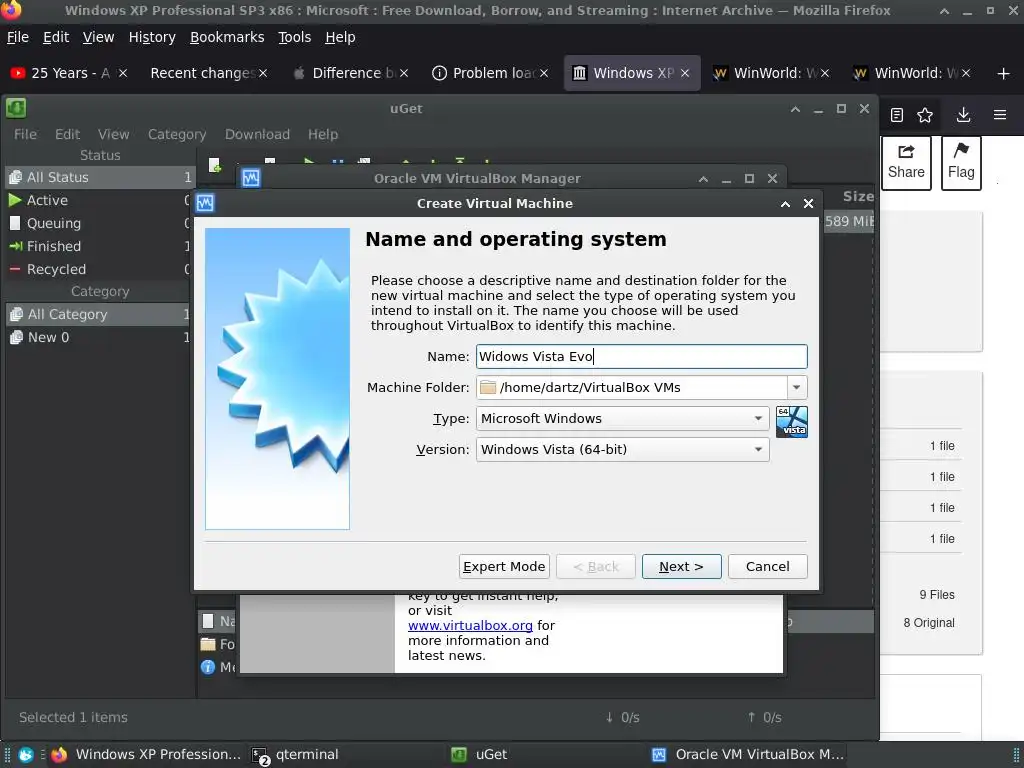1024x768 pixels.
Task: Open Firefox History menu
Action: pyautogui.click(x=152, y=37)
